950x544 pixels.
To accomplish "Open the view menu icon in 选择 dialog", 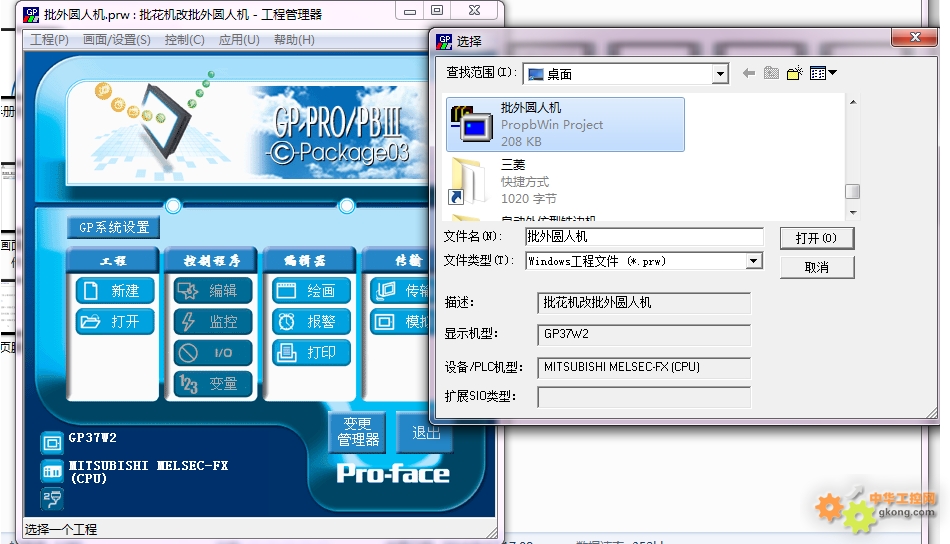I will 823,73.
